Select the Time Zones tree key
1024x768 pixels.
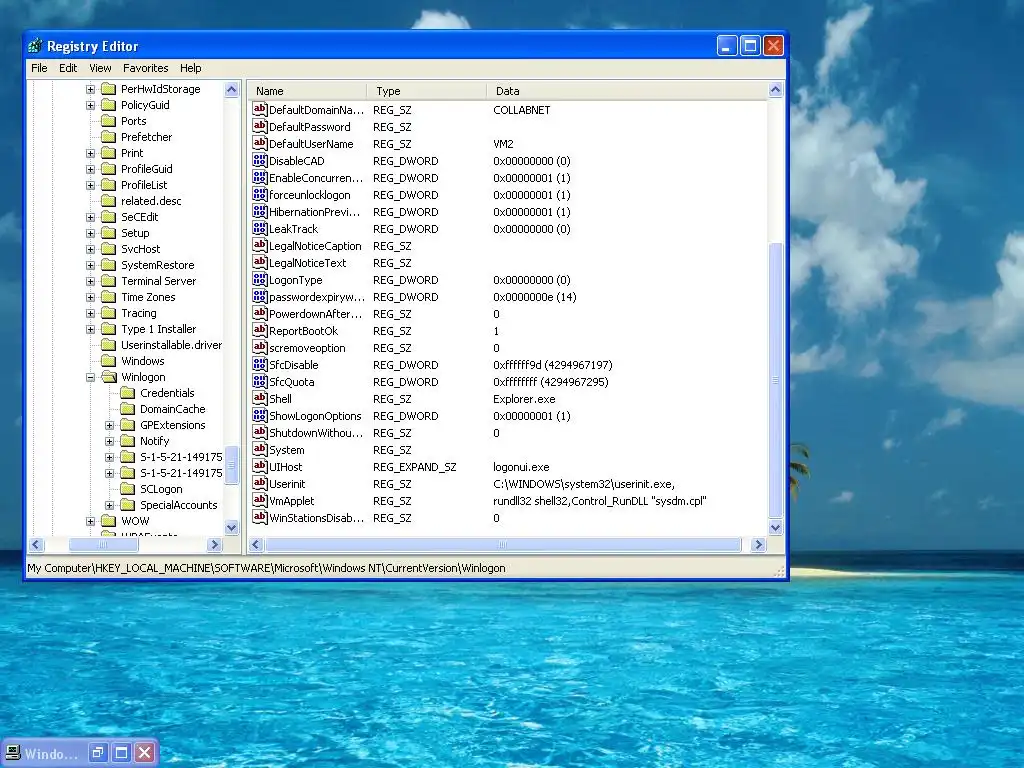click(x=148, y=297)
